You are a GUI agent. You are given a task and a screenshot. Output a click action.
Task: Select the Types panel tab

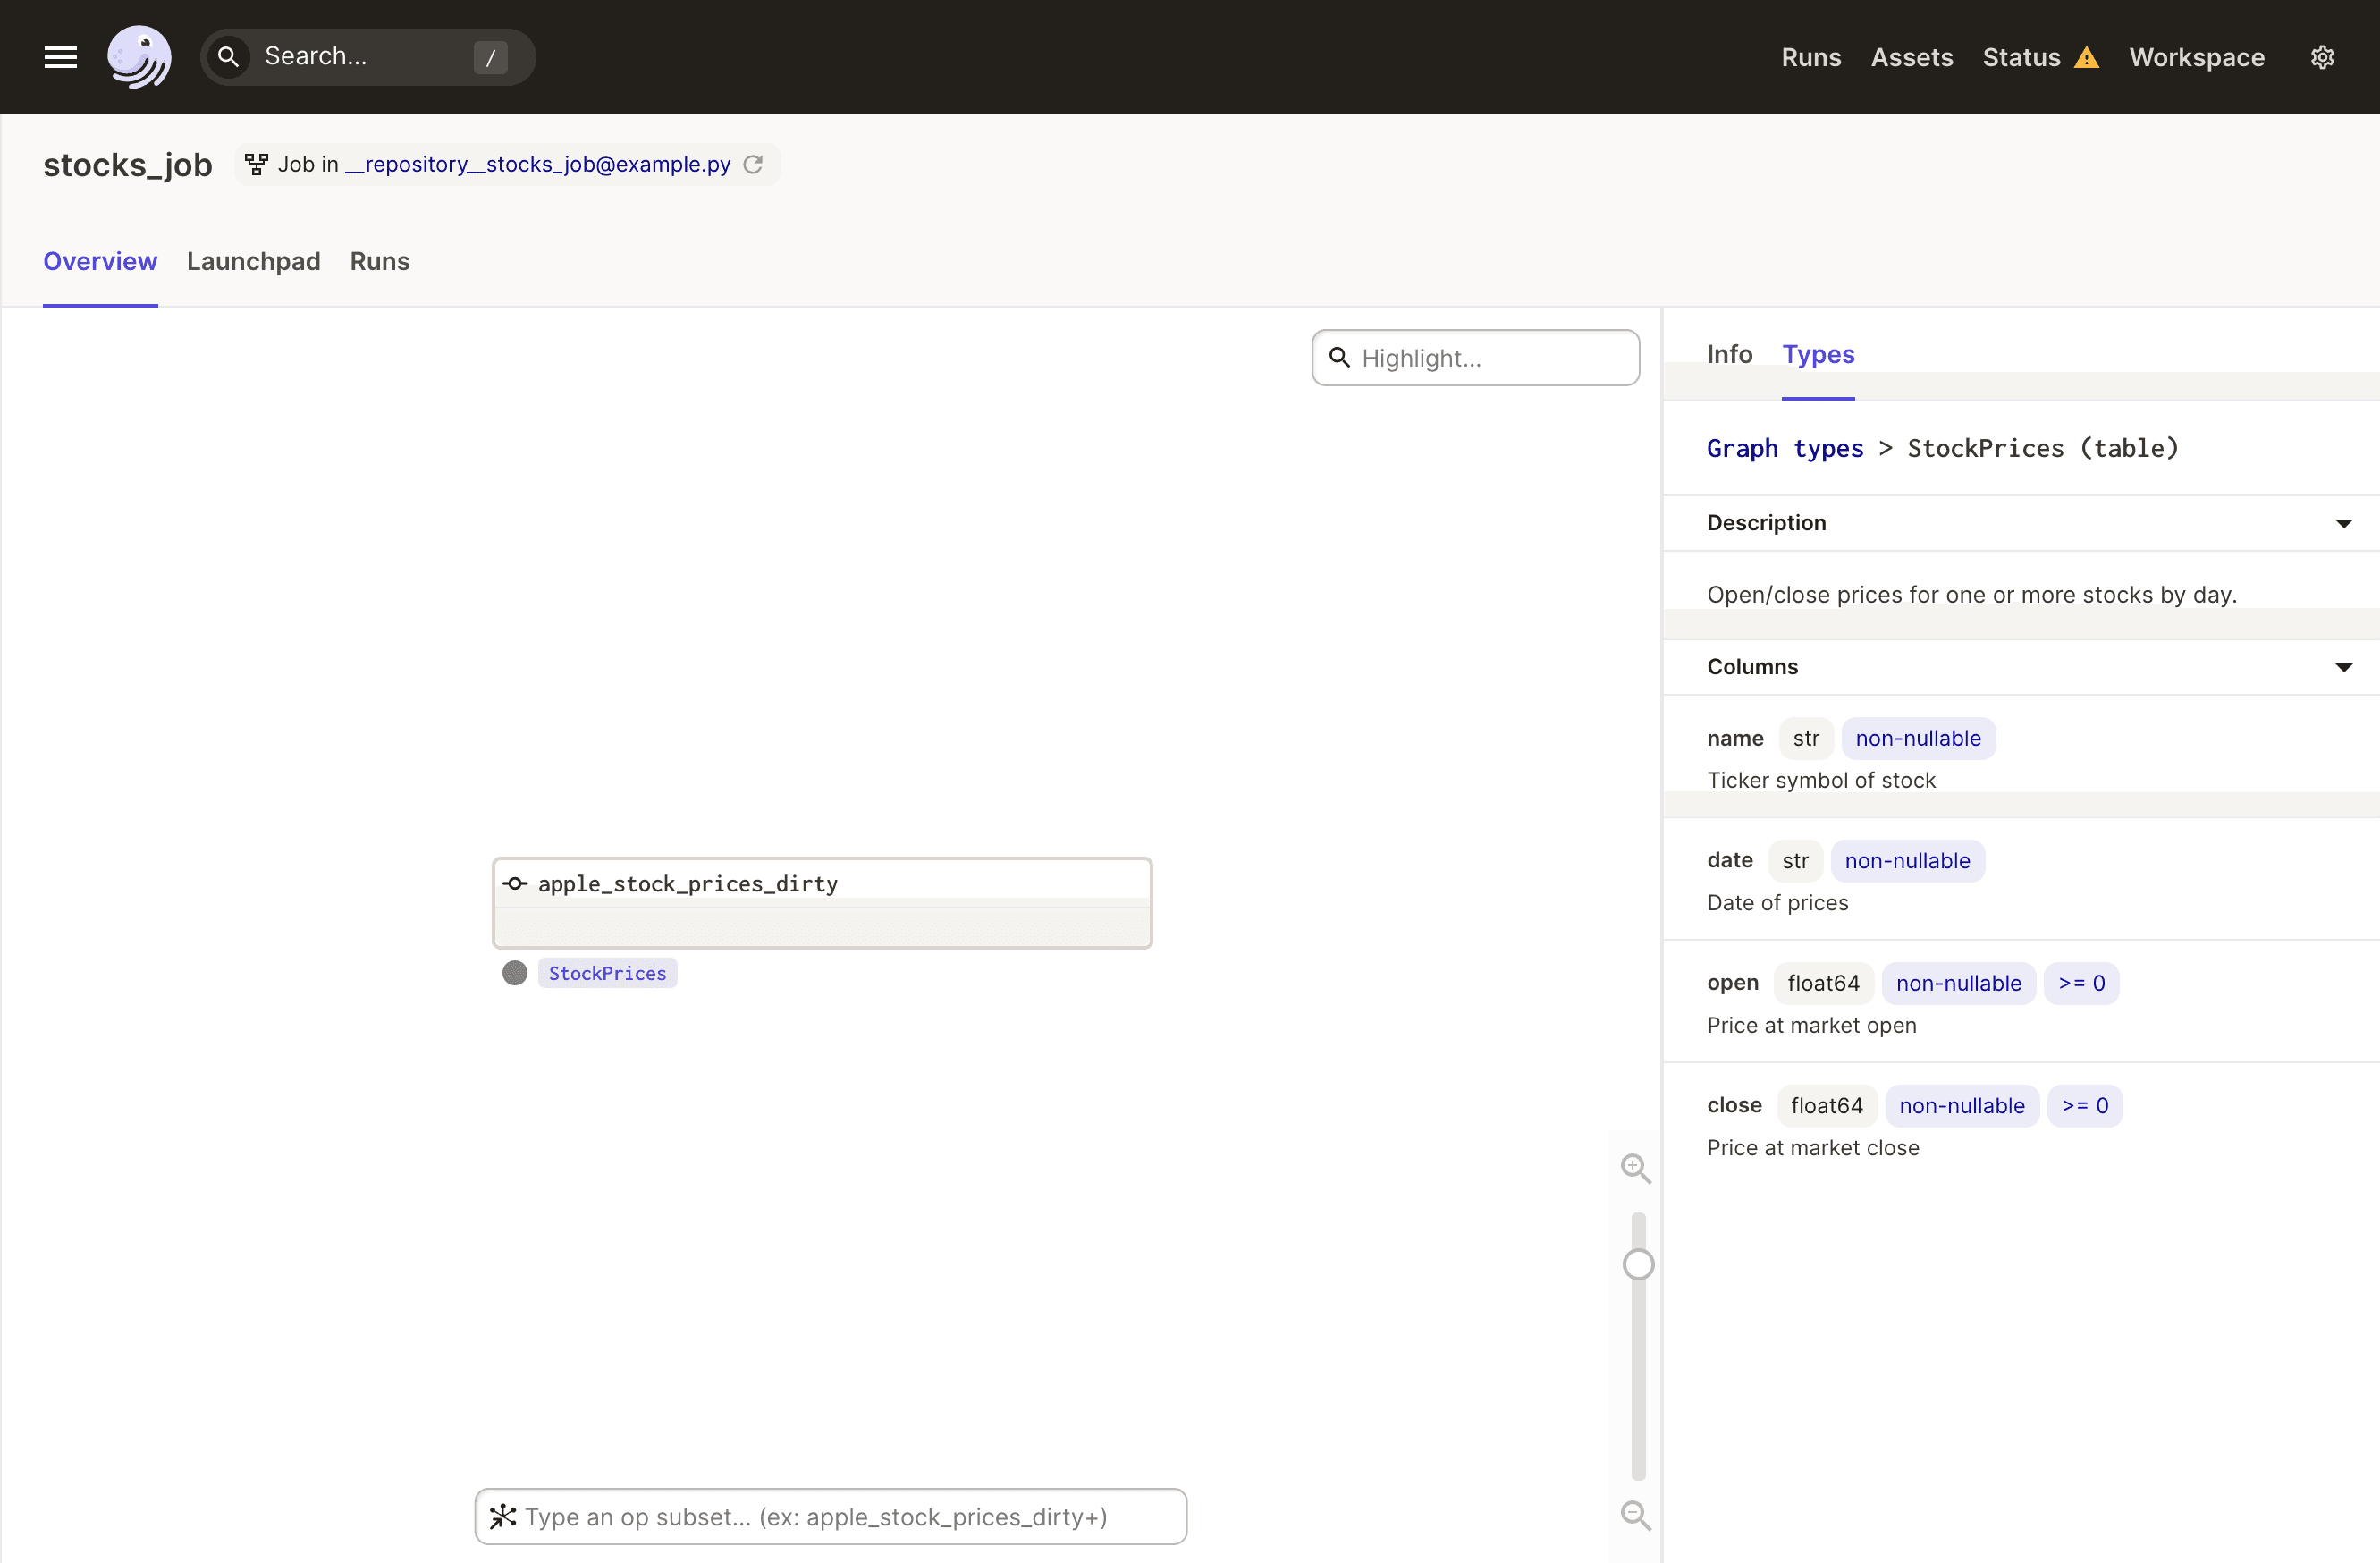(1819, 354)
